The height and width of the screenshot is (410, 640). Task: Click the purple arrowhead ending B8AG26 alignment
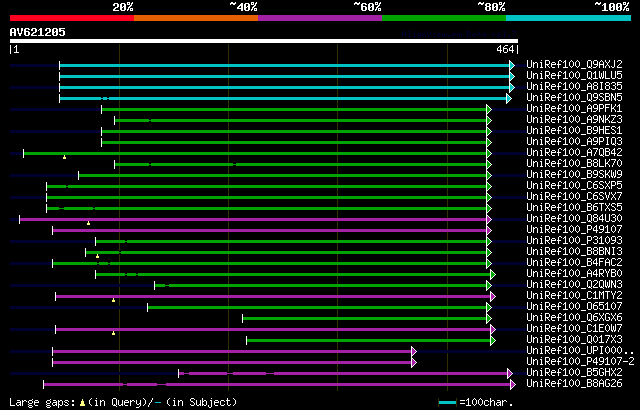(x=513, y=385)
